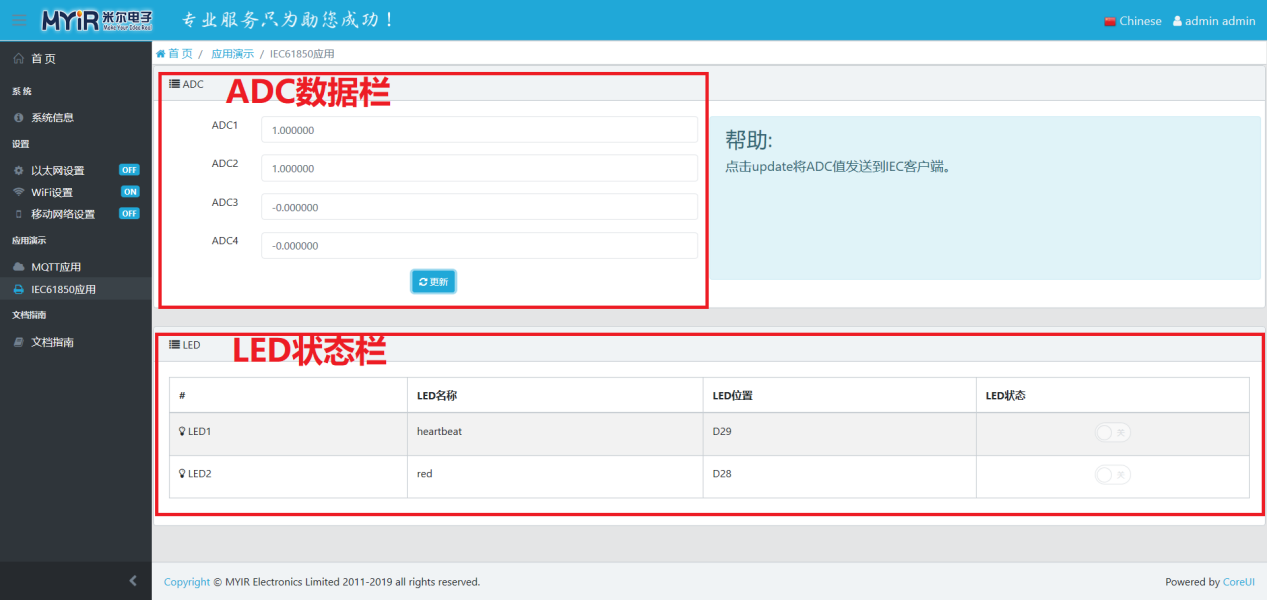The image size is (1267, 600).
Task: Select 系统信息 in the sidebar
Action: 52,117
